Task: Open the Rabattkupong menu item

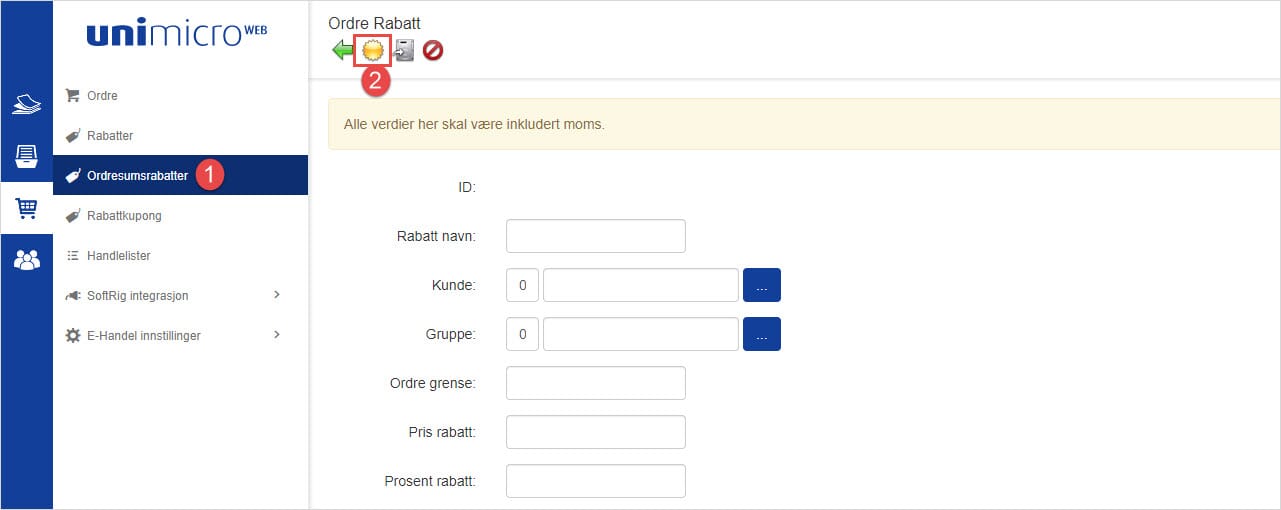Action: [124, 215]
